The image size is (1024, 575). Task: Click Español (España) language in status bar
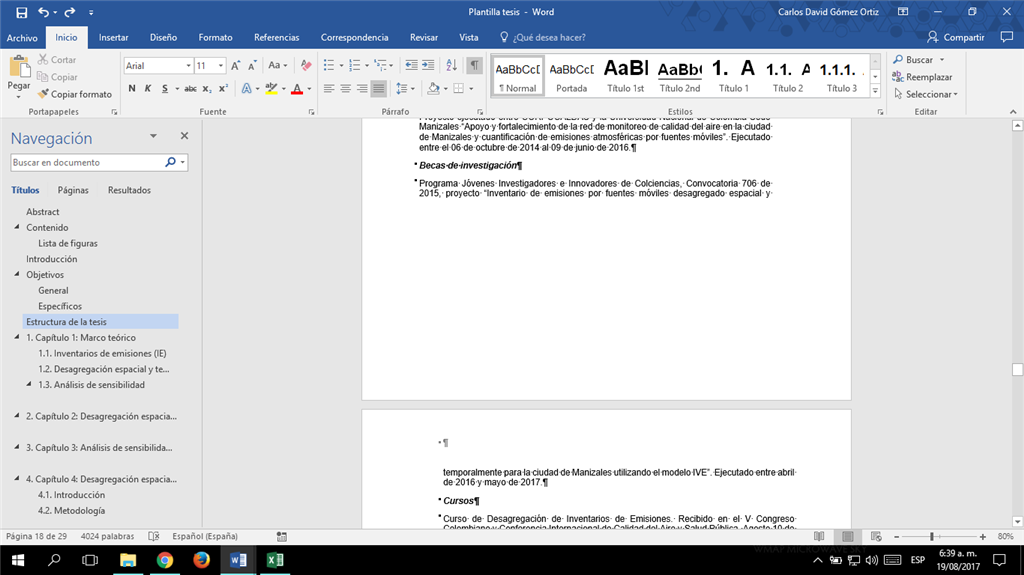tap(205, 536)
